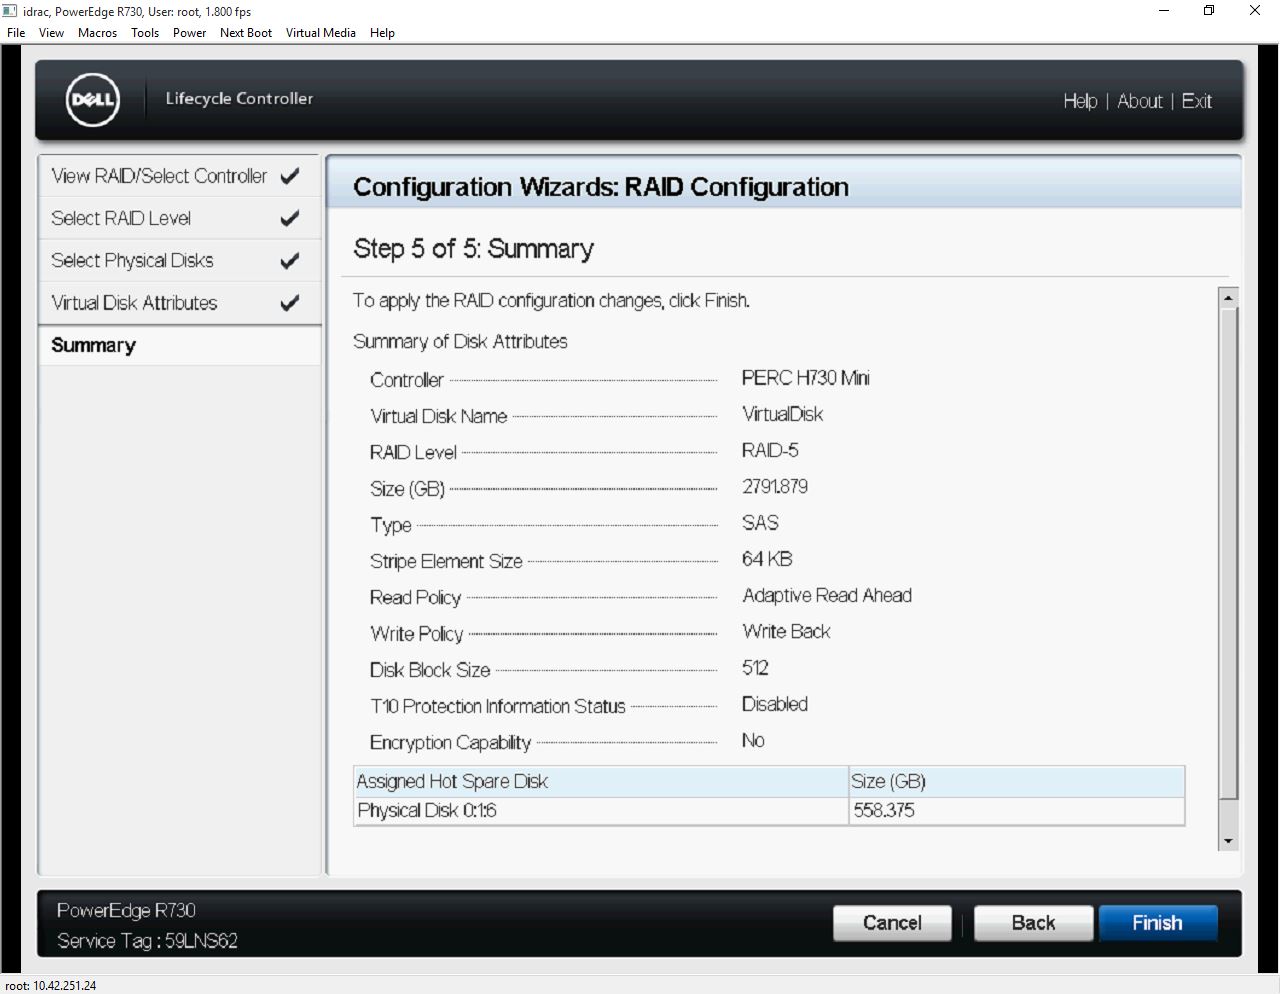Open the Power menu
Image resolution: width=1280 pixels, height=994 pixels.
tap(189, 33)
